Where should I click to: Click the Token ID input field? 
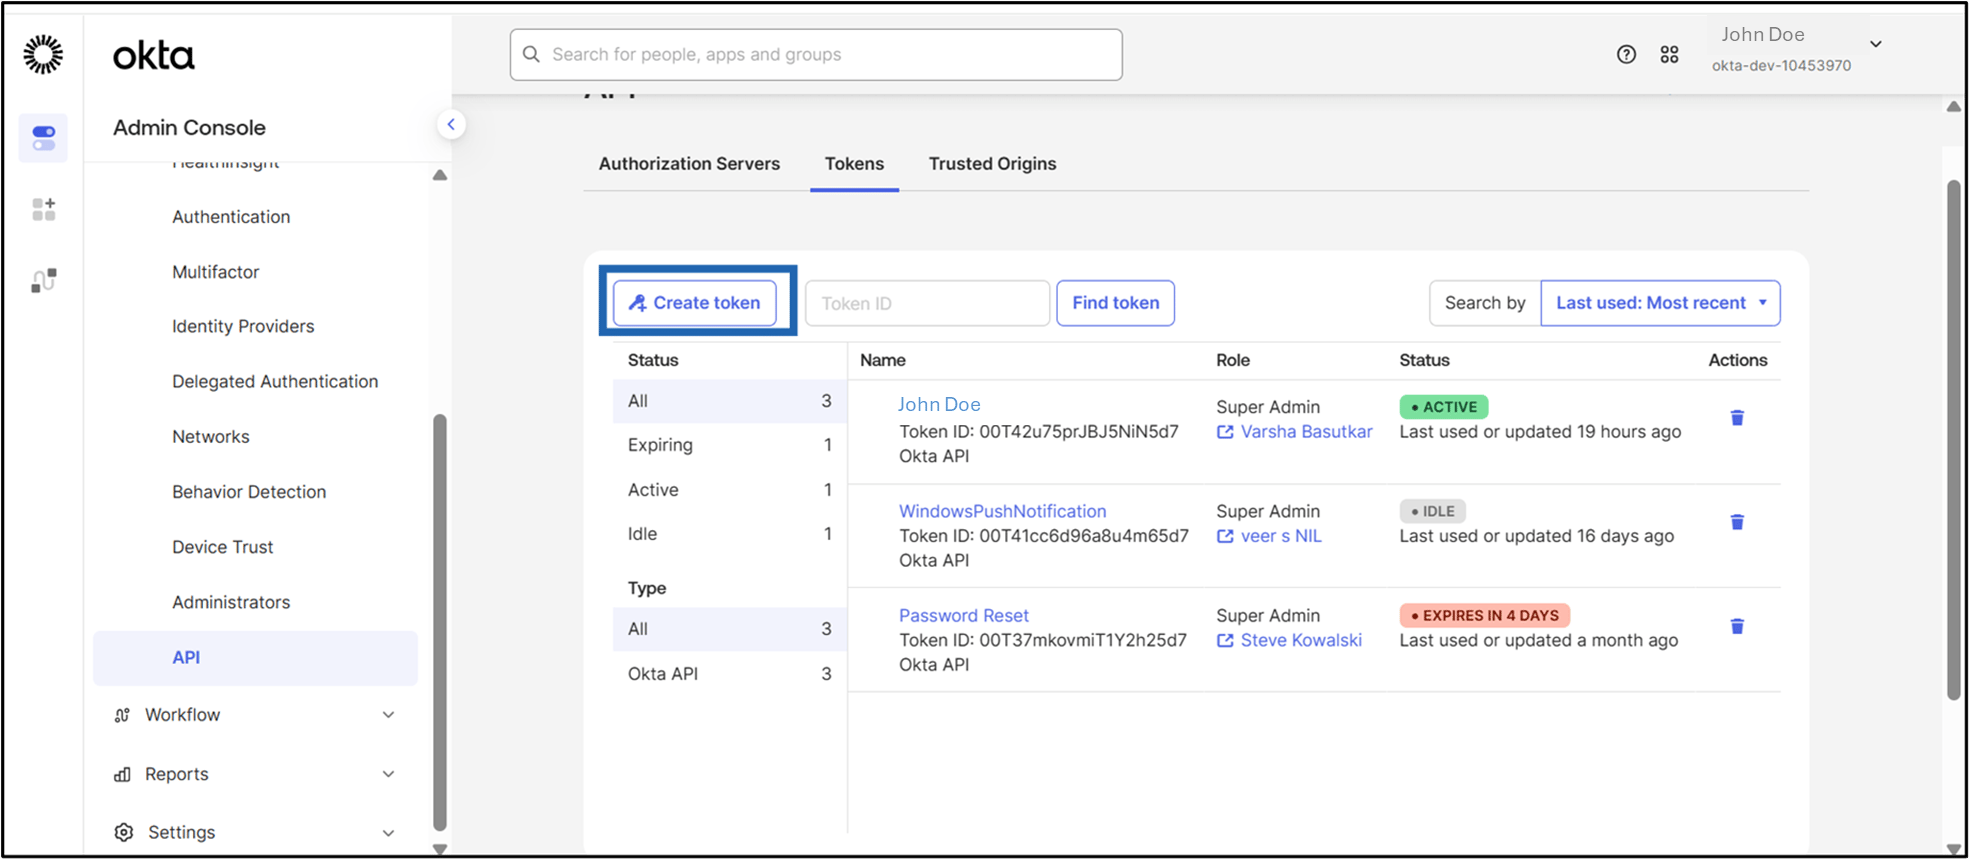(927, 303)
